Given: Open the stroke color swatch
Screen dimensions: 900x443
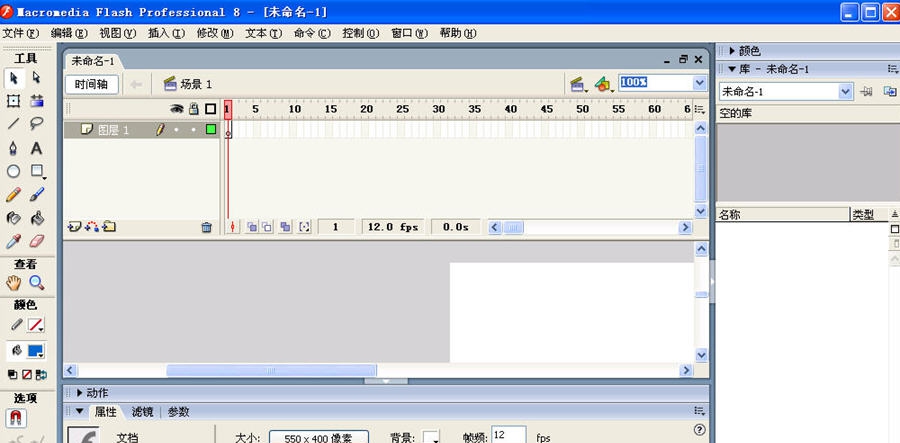Looking at the screenshot, I should tap(37, 325).
